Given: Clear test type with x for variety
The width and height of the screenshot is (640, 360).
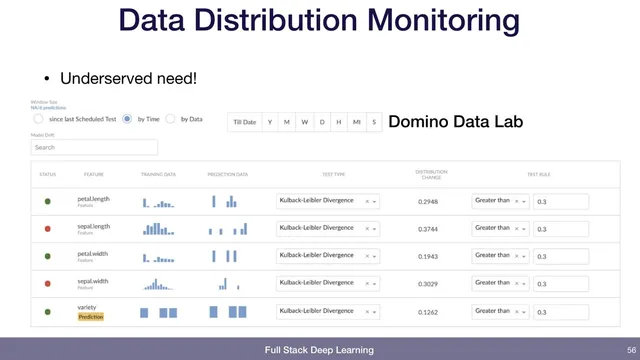Looking at the screenshot, I should 367,312.
